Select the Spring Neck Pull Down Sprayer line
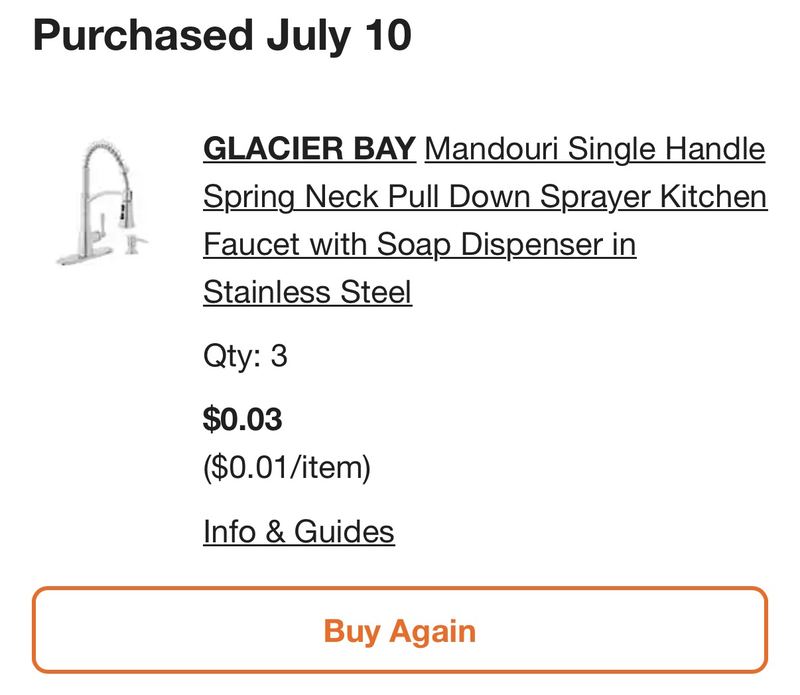Viewport: 800px width, 695px height. 485,196
